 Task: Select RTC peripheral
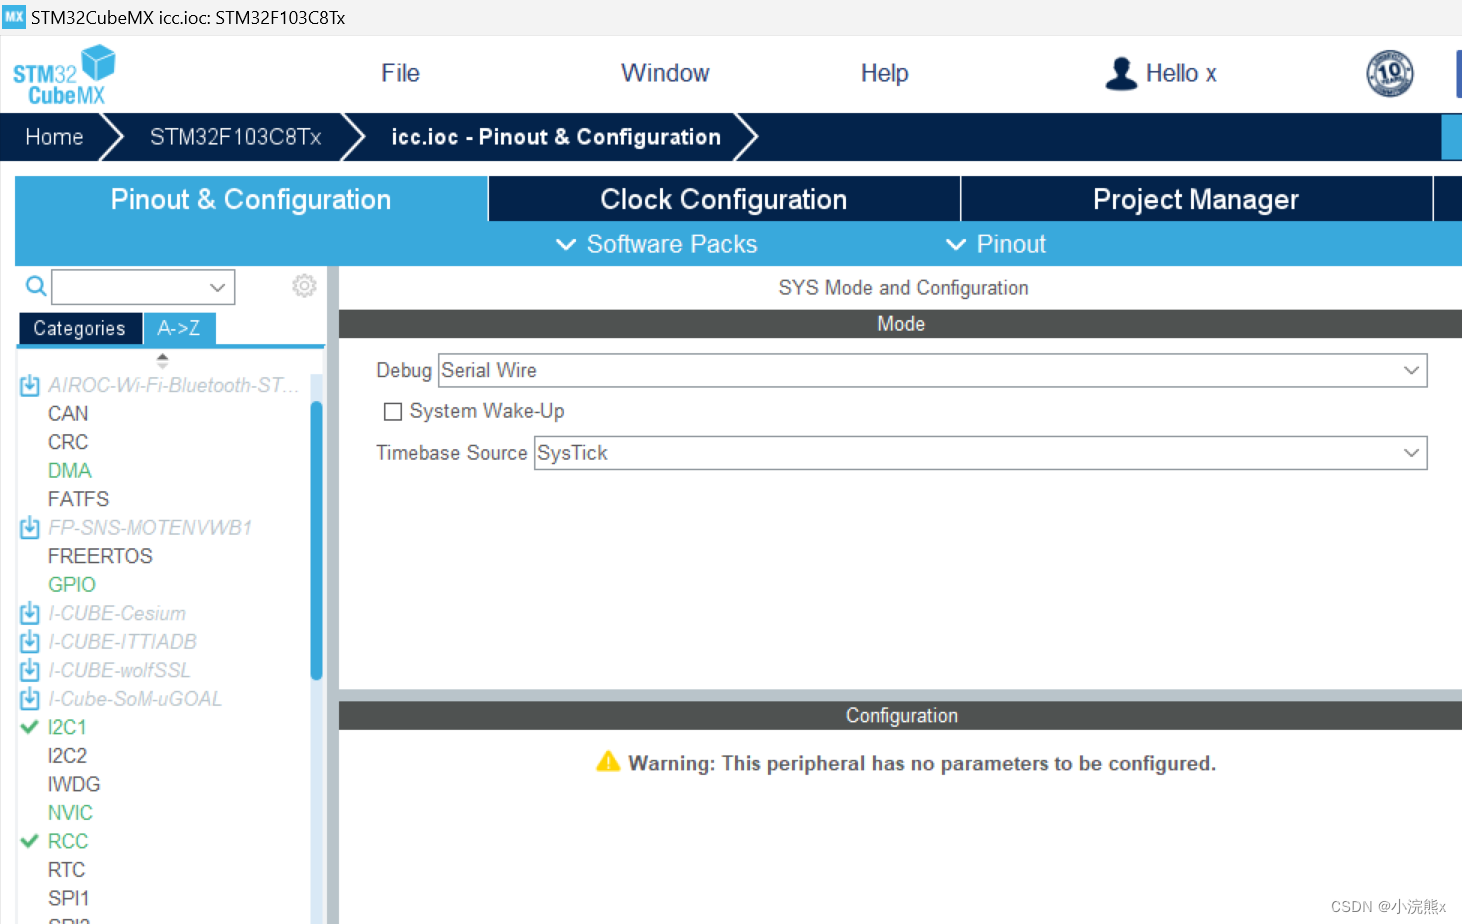click(x=66, y=870)
